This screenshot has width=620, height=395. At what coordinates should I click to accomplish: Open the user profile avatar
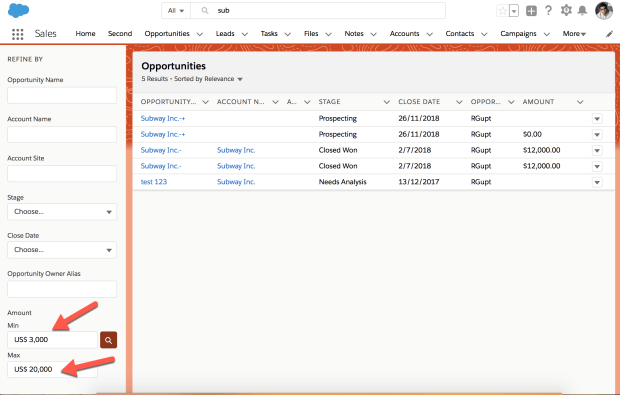click(604, 11)
